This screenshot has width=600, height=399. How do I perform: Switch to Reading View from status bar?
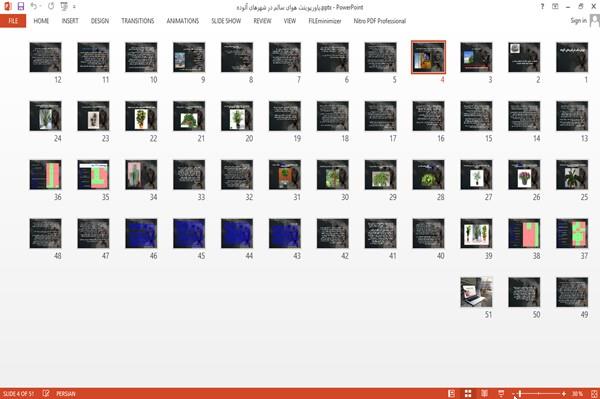point(484,393)
